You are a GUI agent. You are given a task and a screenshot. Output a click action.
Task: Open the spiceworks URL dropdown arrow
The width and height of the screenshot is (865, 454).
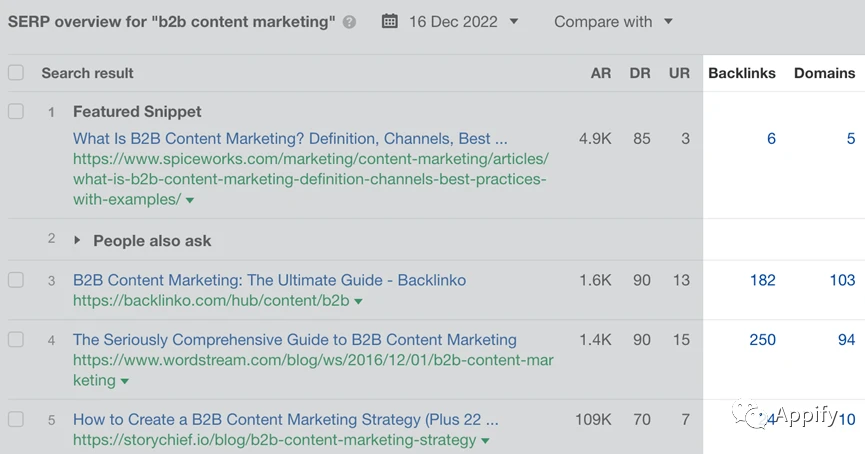(x=190, y=200)
